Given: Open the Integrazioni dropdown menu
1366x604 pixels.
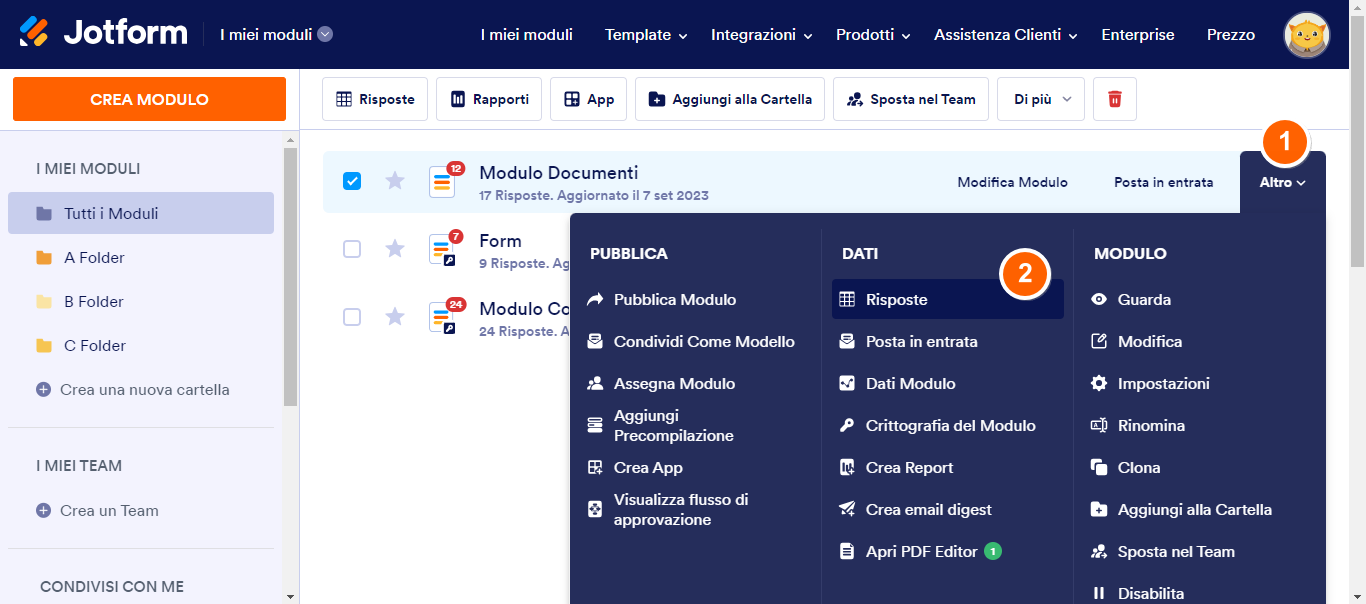Looking at the screenshot, I should point(761,35).
